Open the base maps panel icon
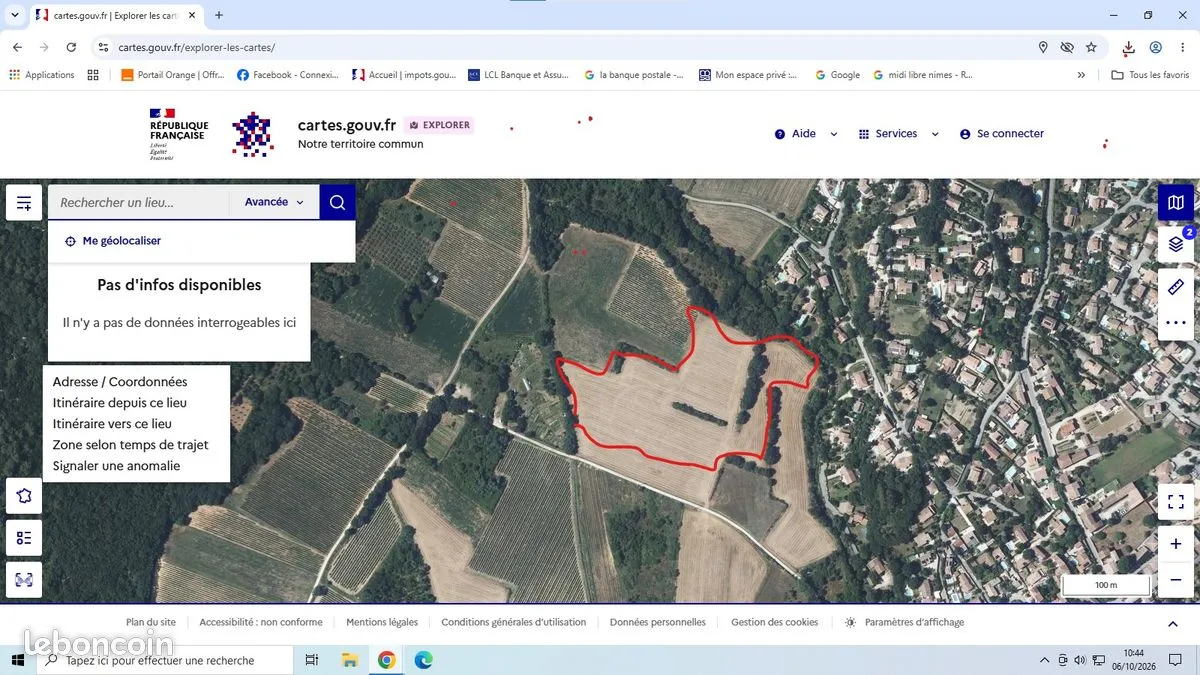 pos(1176,202)
